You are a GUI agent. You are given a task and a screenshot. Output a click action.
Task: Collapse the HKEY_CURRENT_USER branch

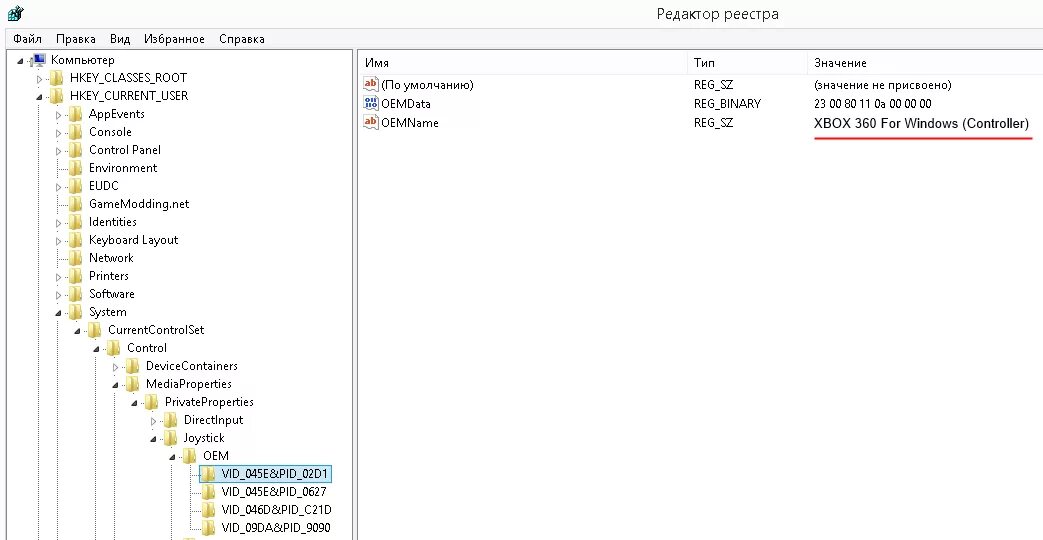(39, 97)
